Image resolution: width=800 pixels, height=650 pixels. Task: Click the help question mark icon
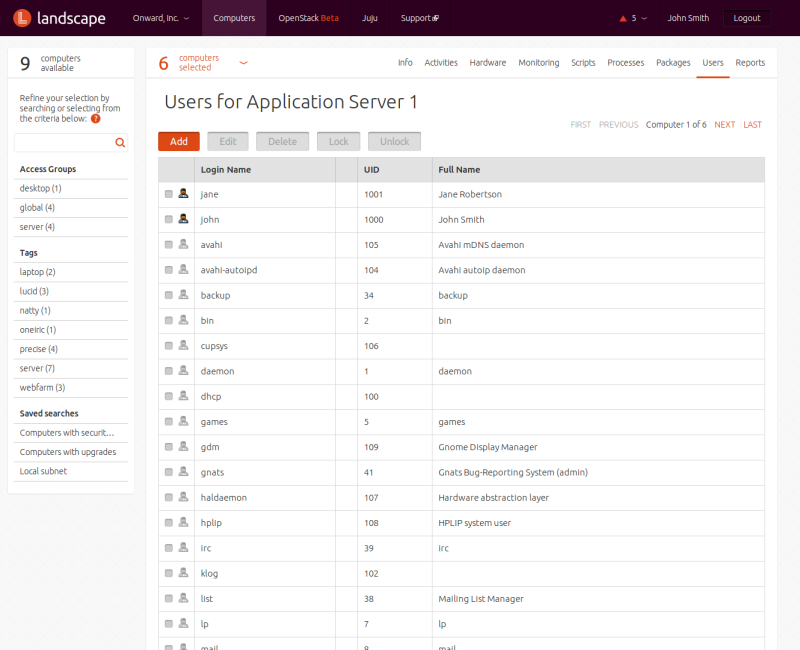point(96,119)
